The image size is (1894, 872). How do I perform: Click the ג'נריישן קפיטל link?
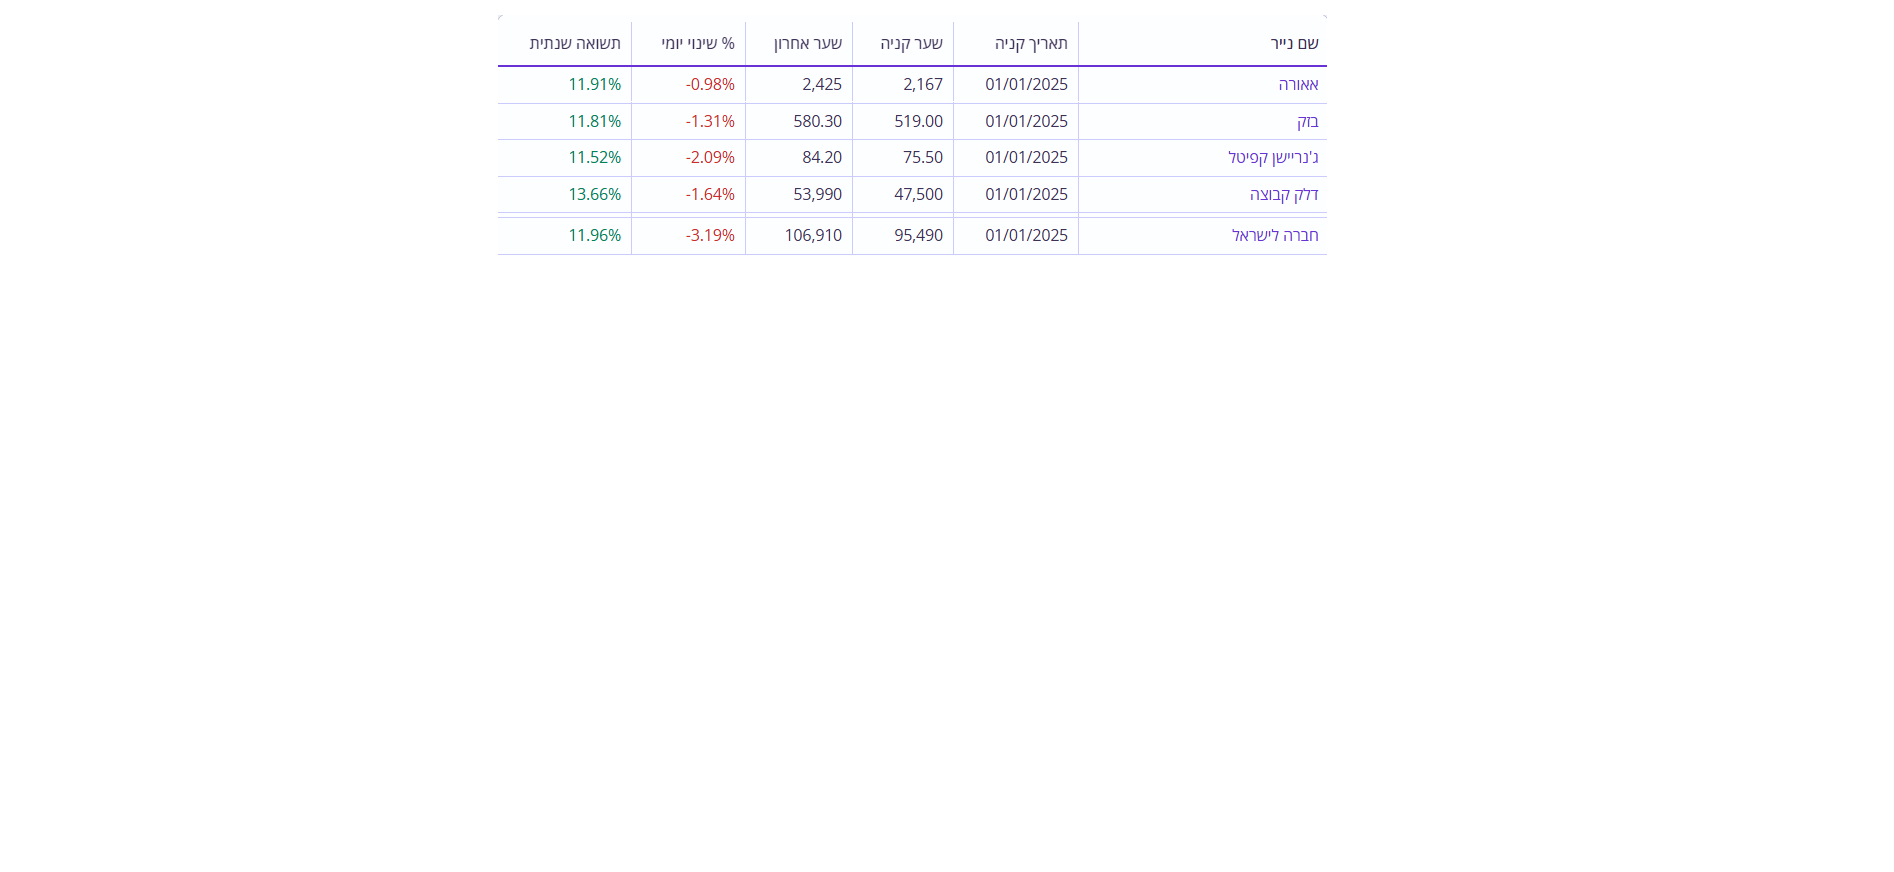pos(1273,158)
